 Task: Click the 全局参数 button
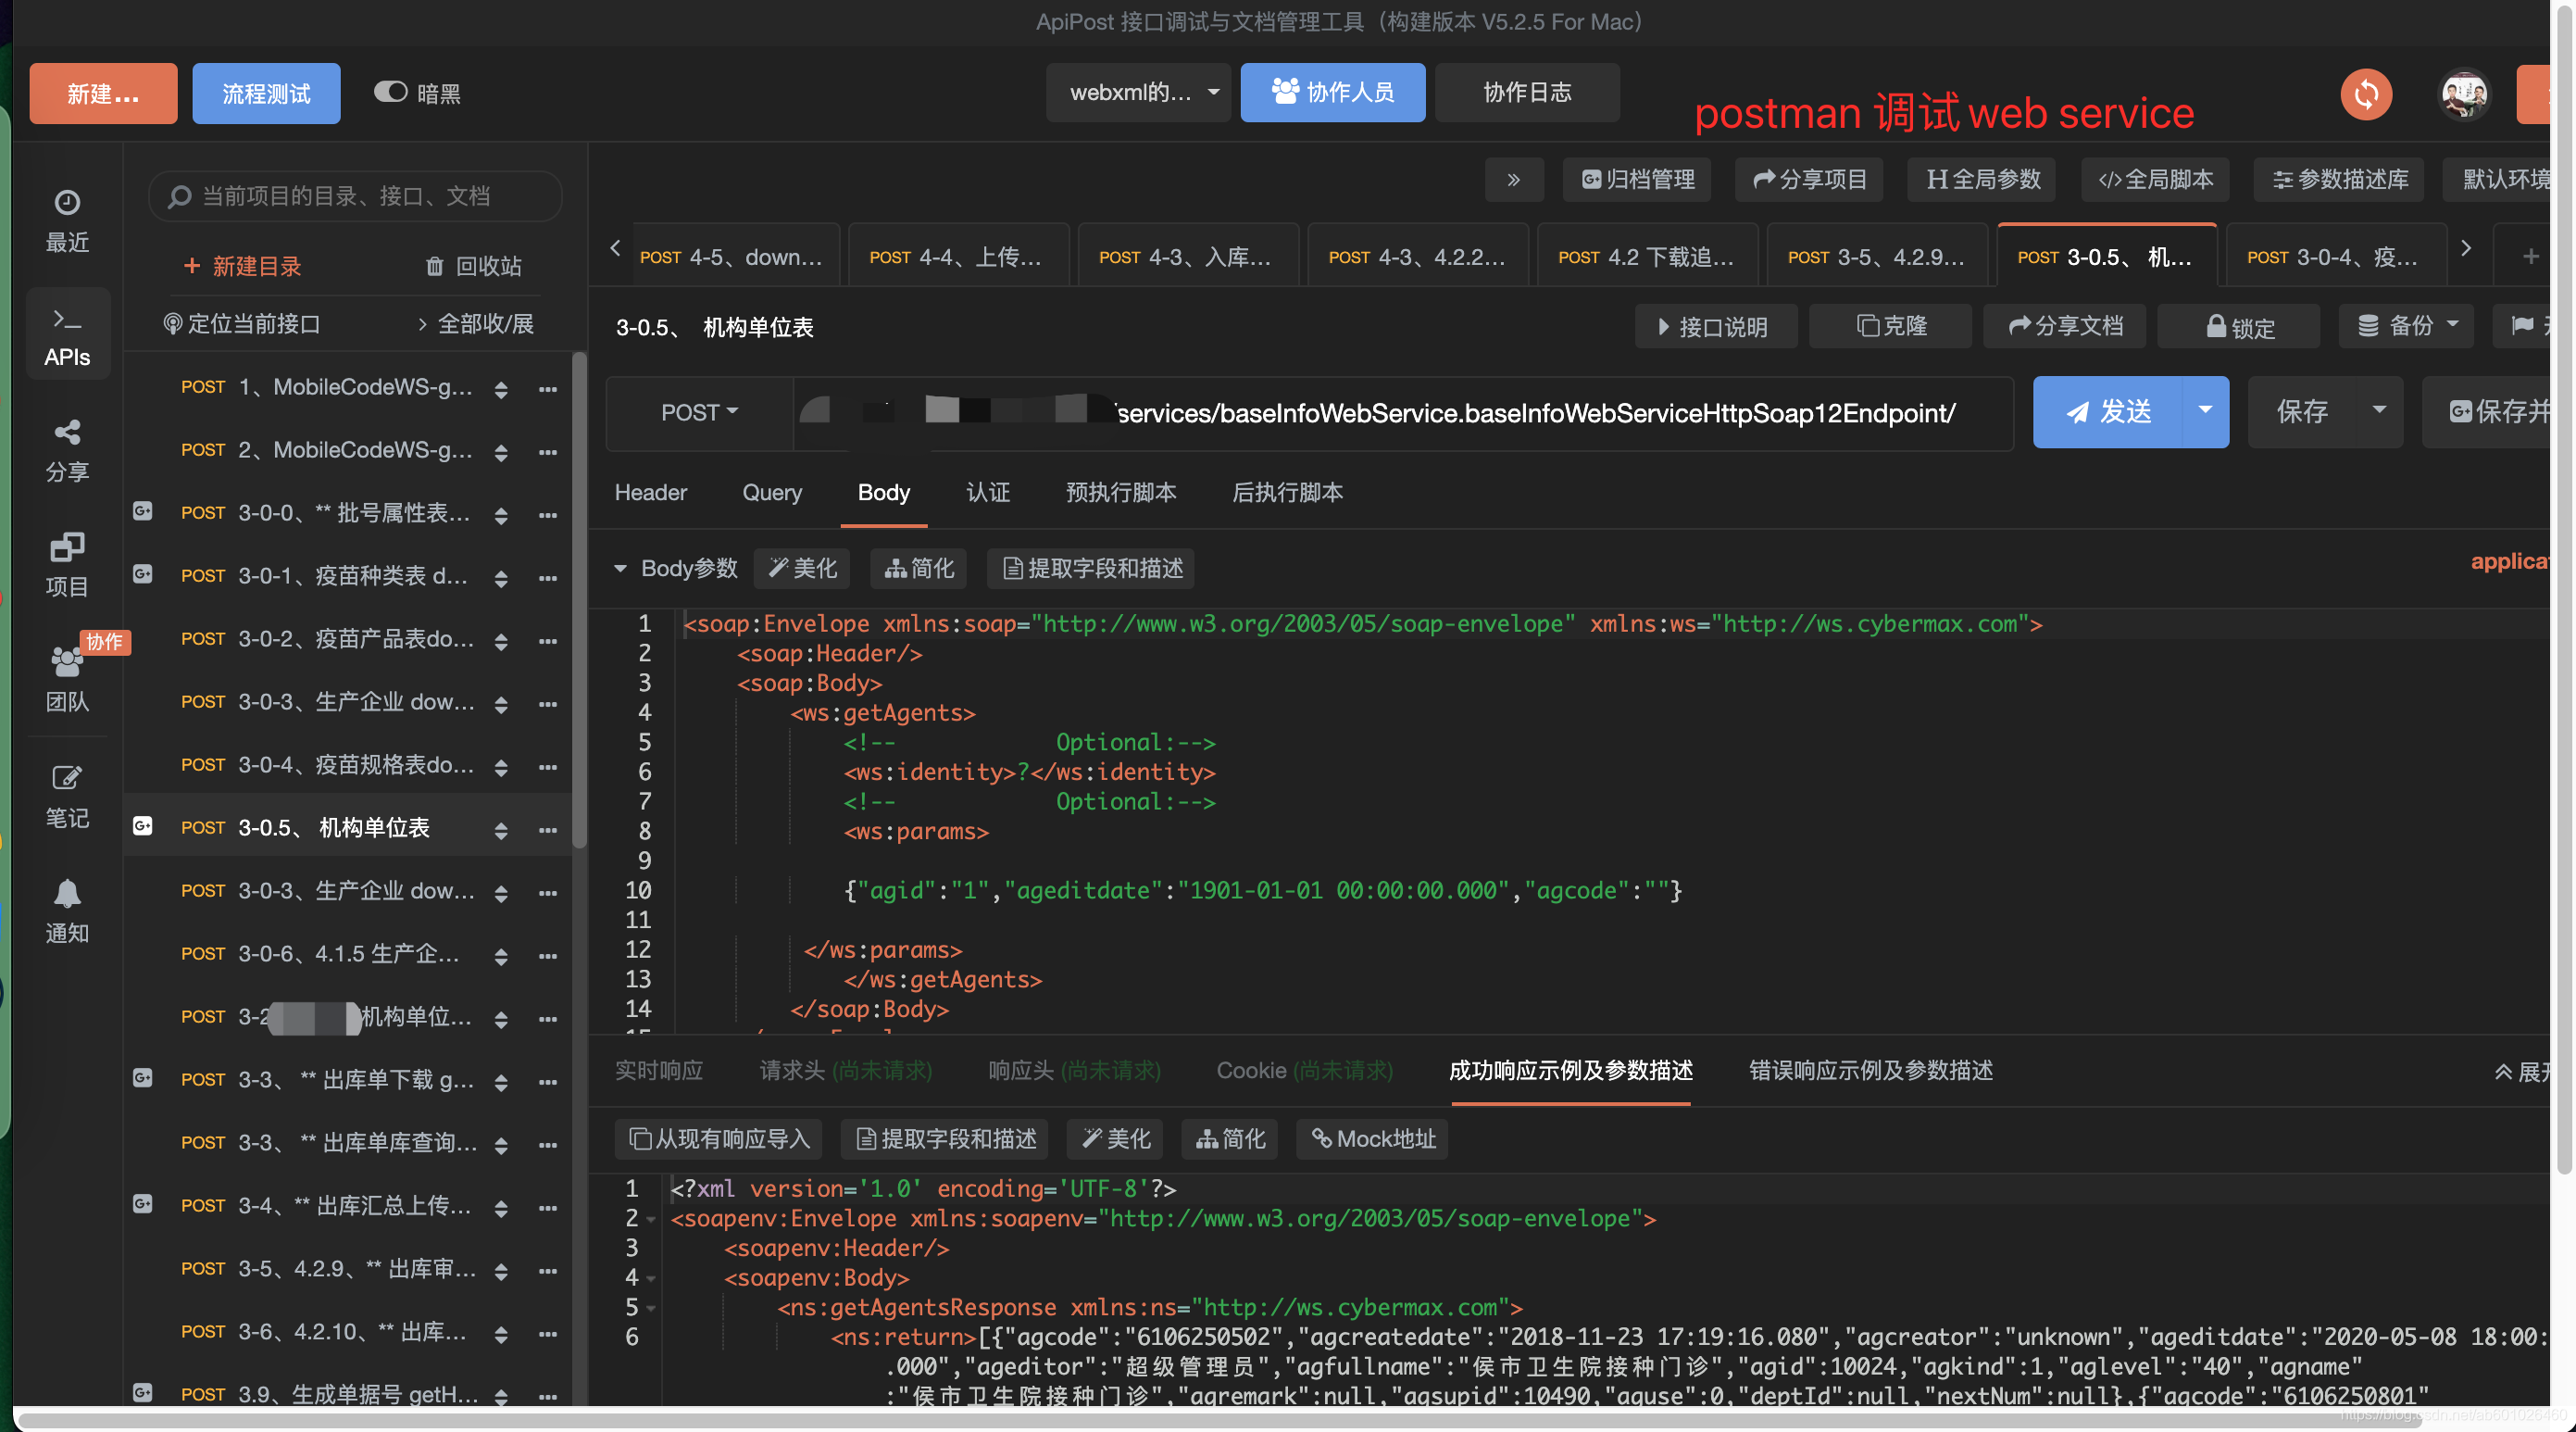tap(1983, 179)
